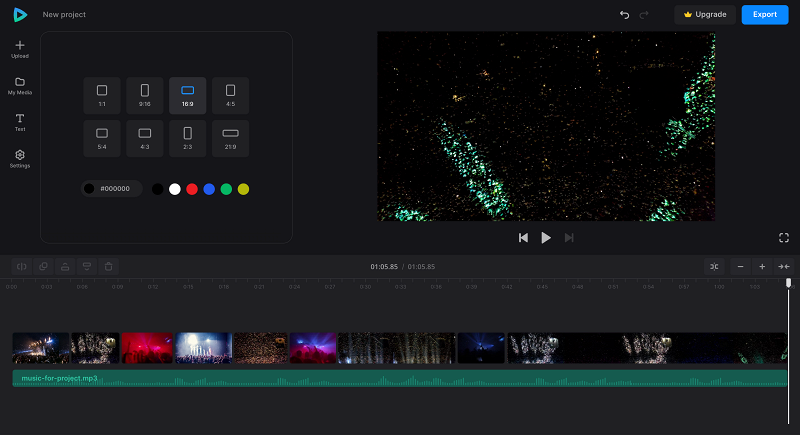Click the Split clip tool

22,267
